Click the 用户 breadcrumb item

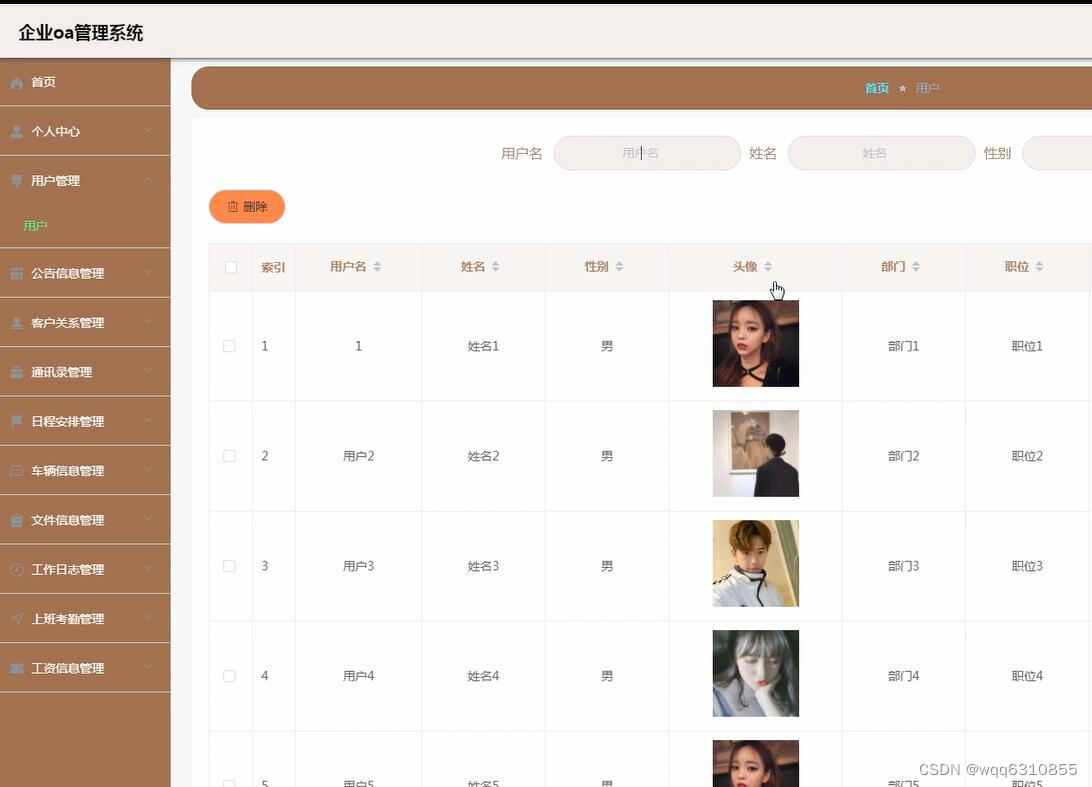[927, 88]
